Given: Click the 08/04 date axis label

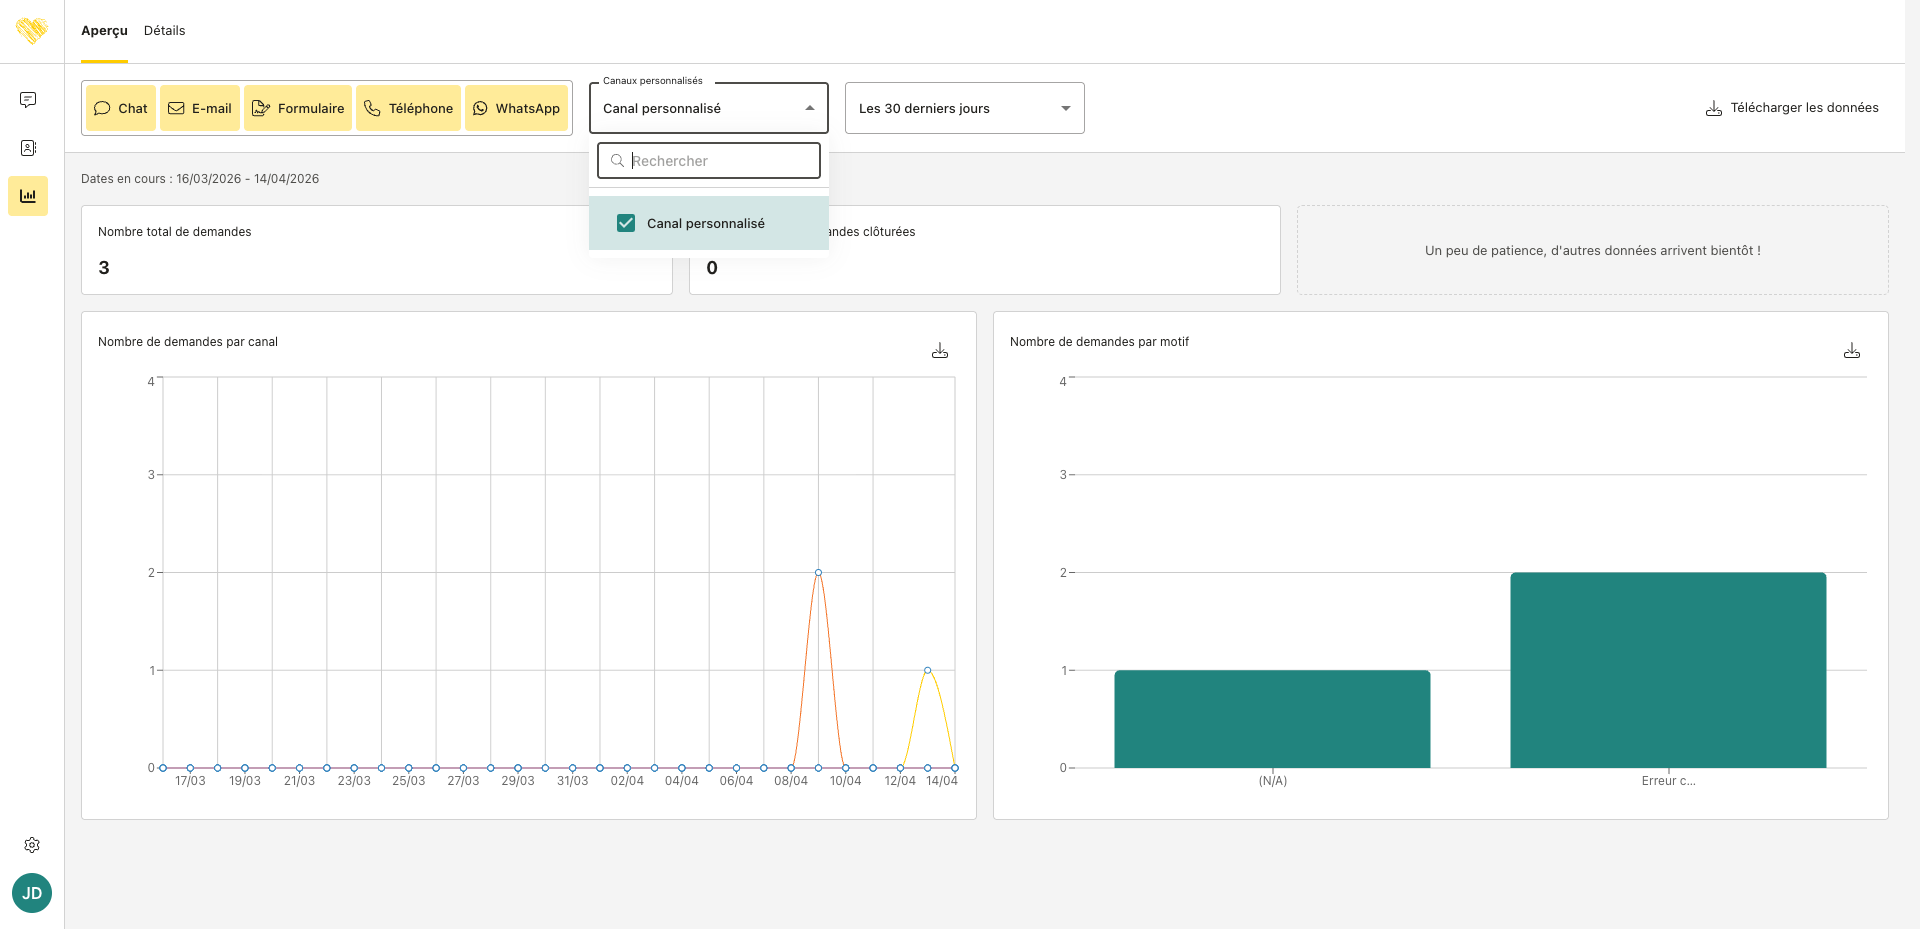Looking at the screenshot, I should tap(791, 781).
